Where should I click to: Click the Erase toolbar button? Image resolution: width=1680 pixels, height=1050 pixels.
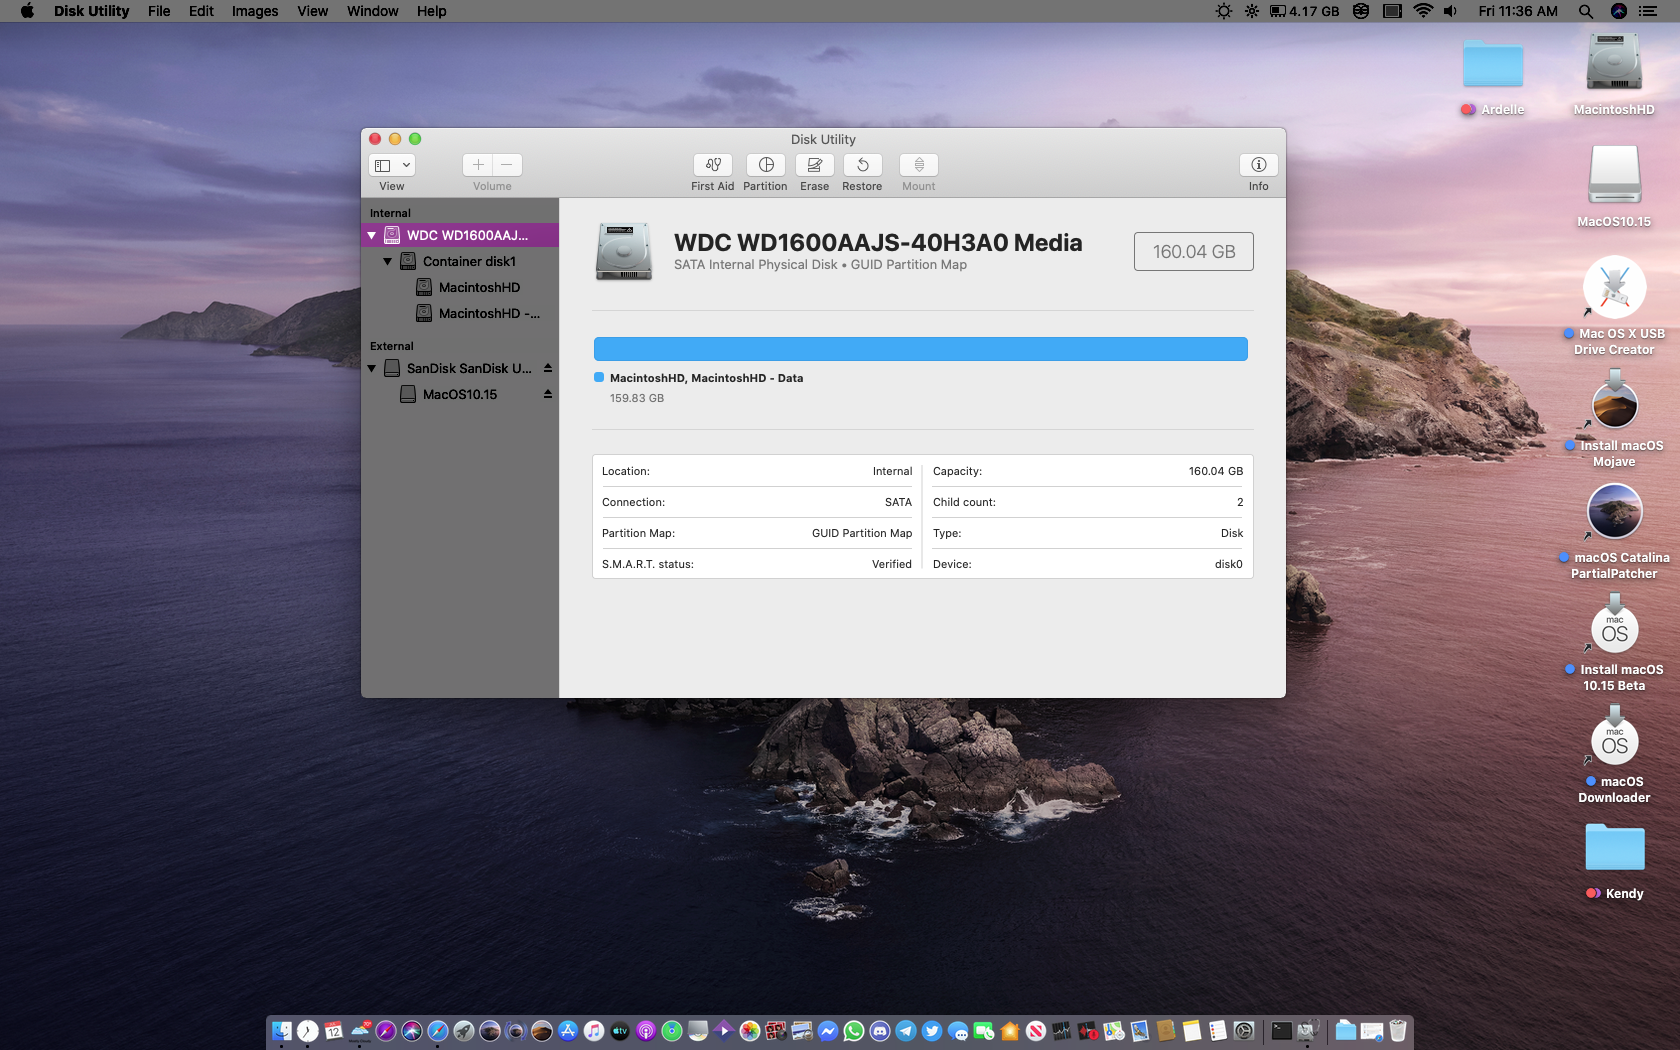pyautogui.click(x=815, y=165)
